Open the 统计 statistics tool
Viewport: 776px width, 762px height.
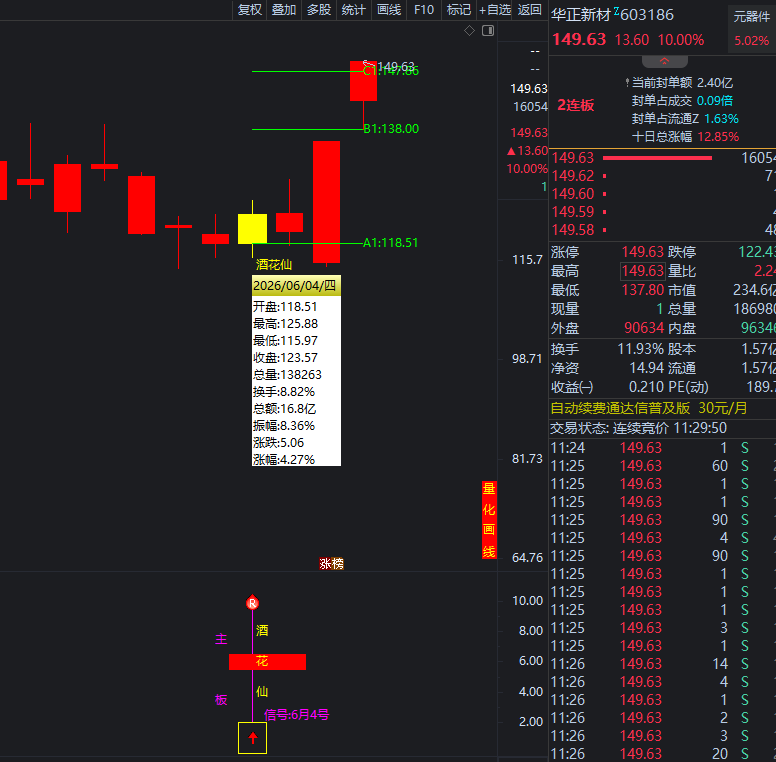point(353,10)
